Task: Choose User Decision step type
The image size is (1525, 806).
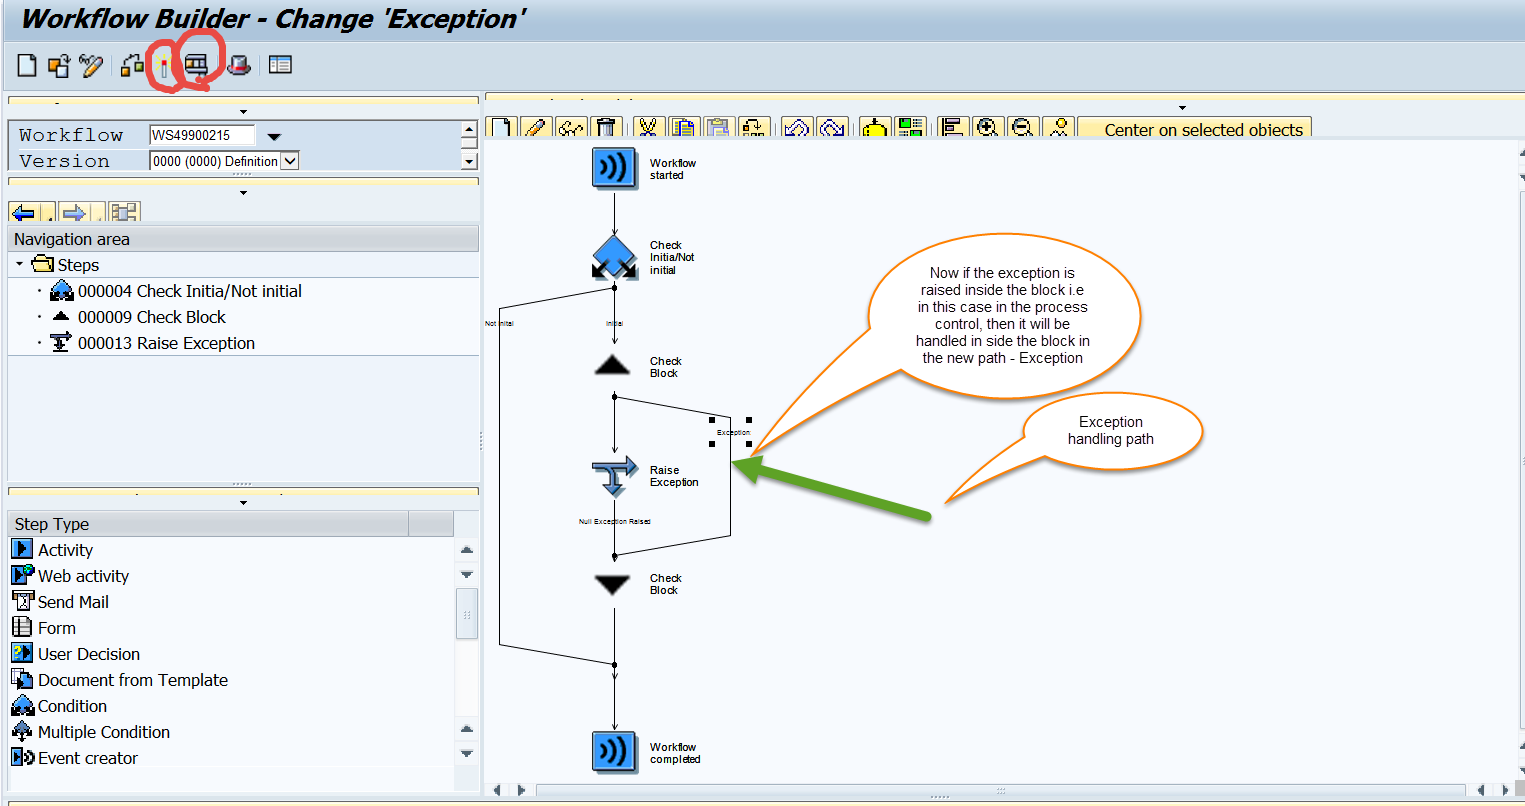Action: click(88, 654)
